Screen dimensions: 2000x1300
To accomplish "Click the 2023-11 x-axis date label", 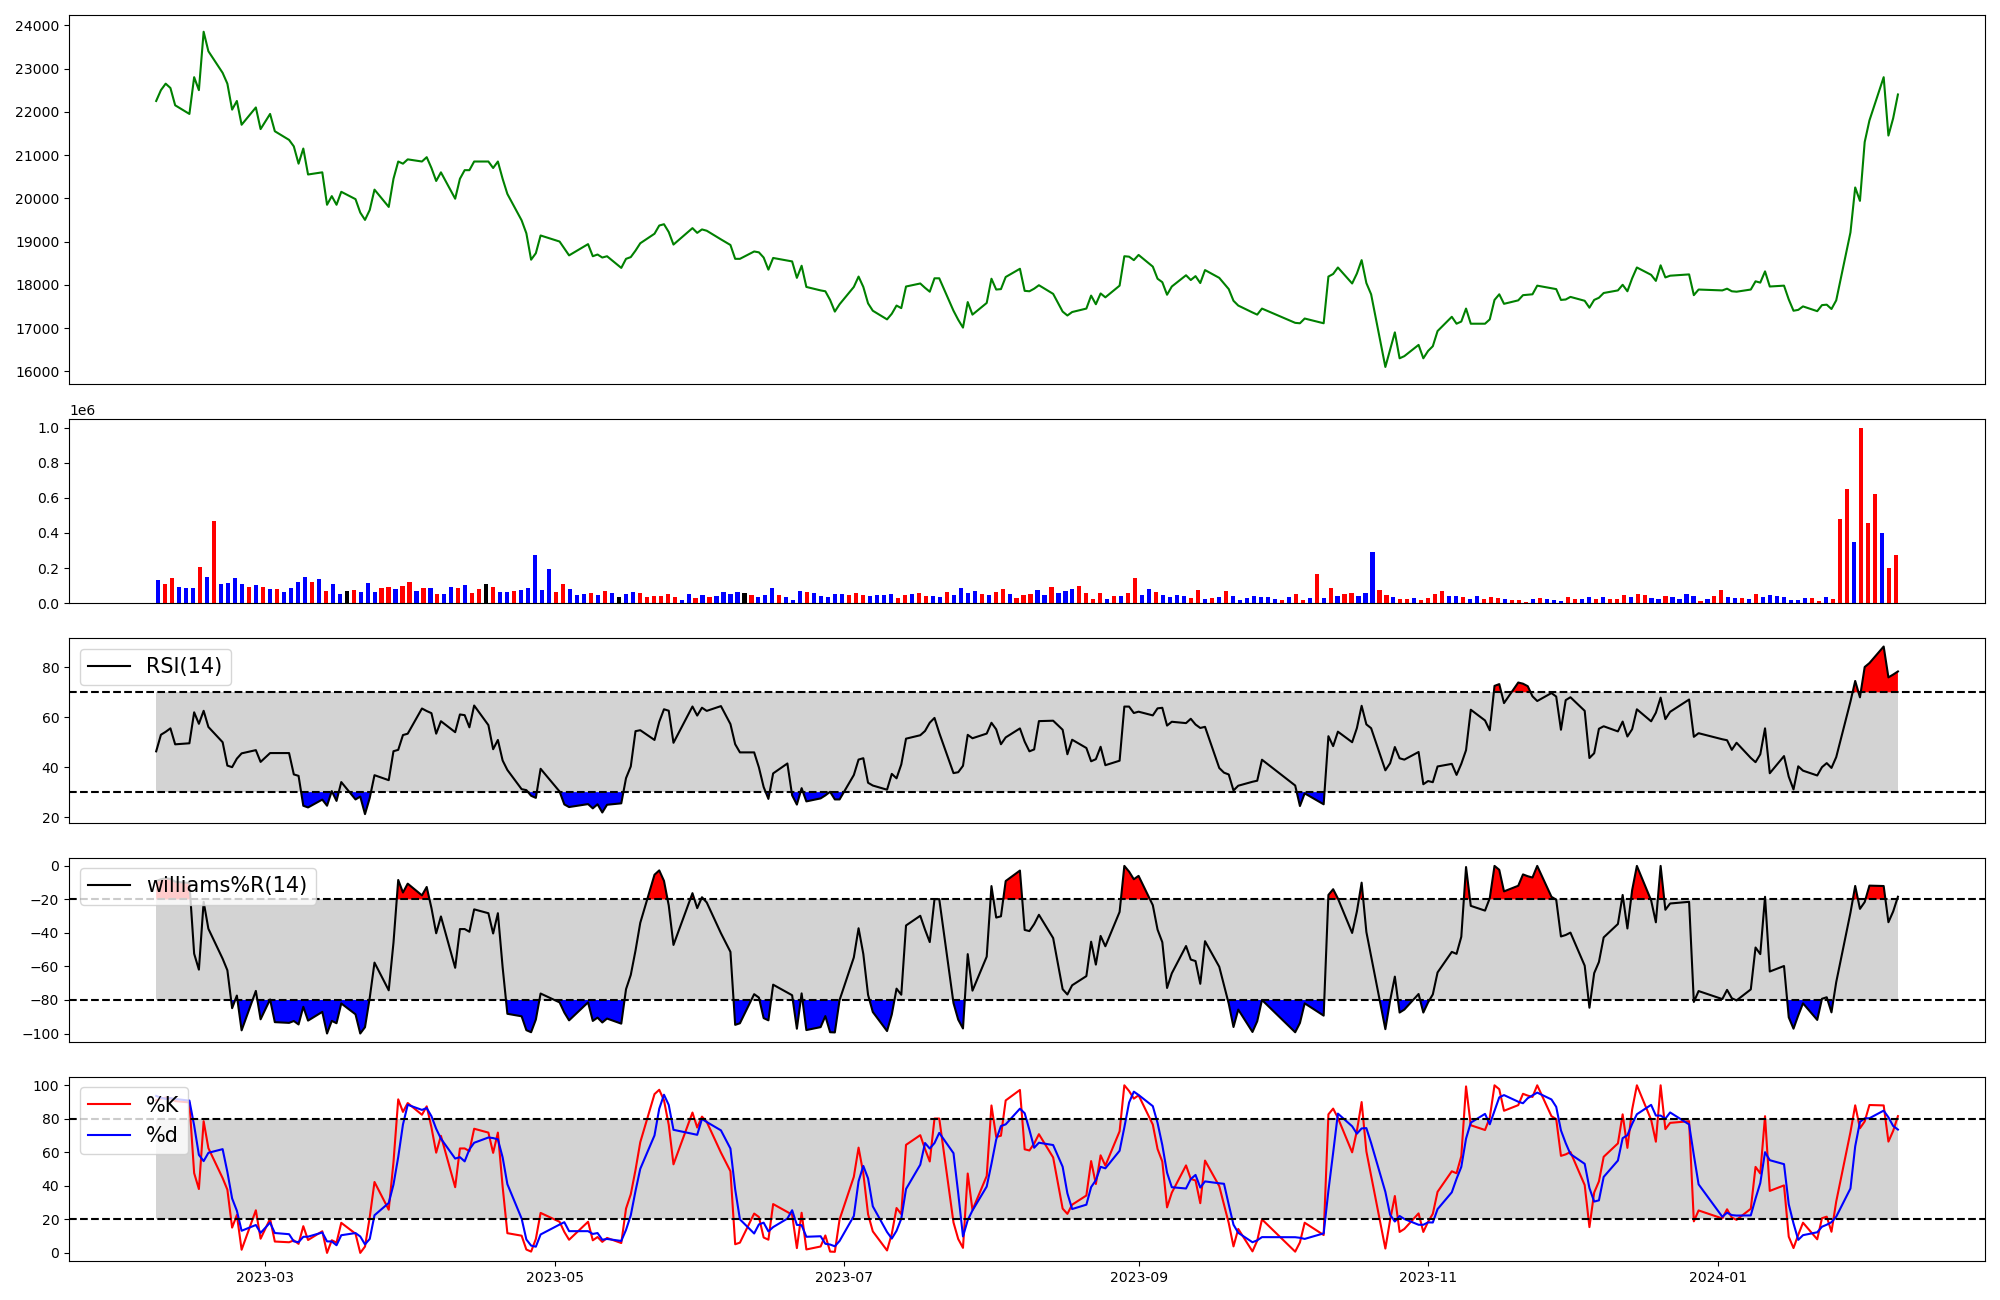I will click(1427, 1277).
